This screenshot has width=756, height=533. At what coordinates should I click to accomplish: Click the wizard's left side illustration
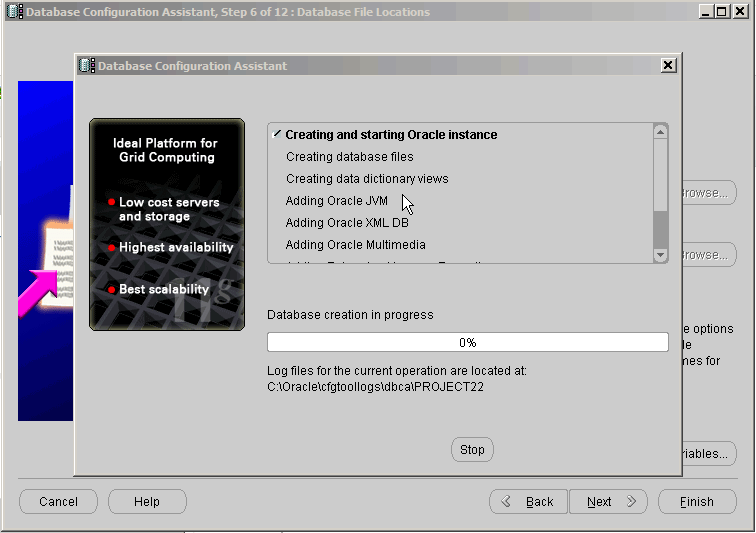tap(45, 251)
